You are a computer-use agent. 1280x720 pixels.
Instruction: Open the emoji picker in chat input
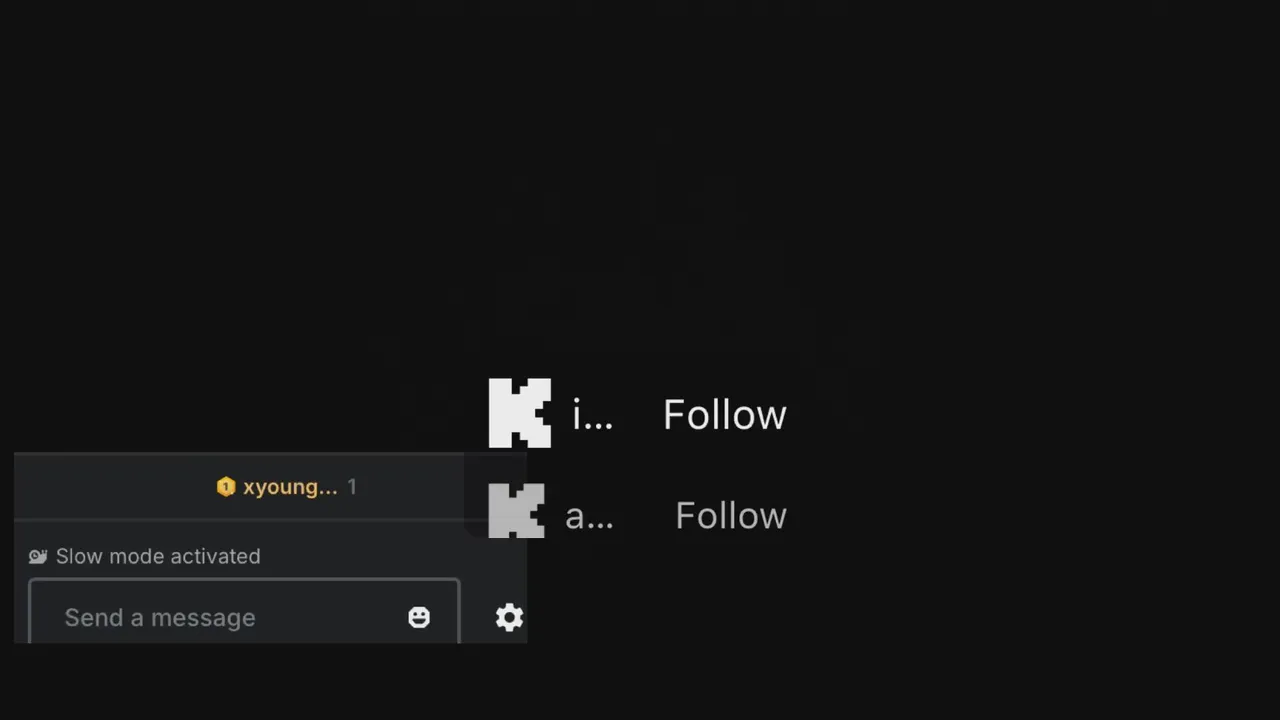point(419,617)
